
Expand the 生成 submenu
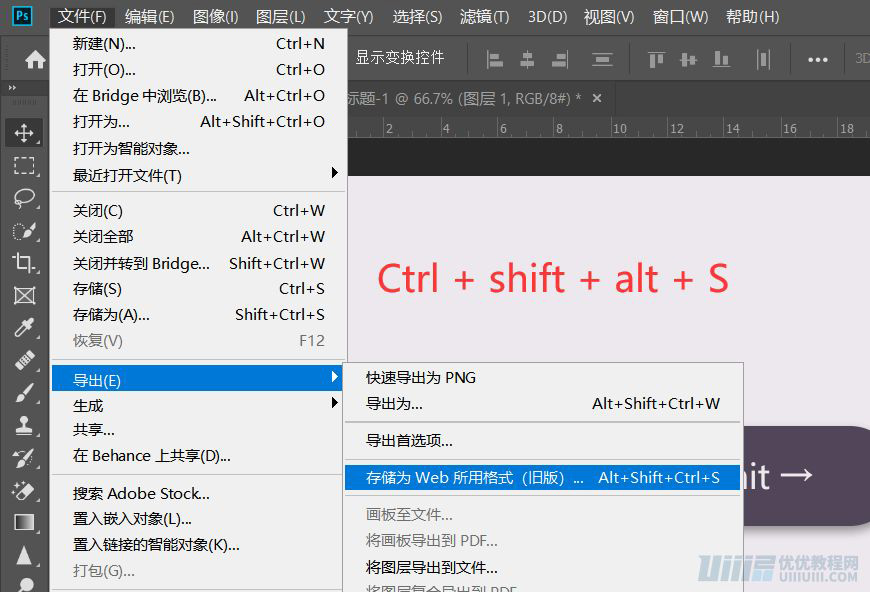click(150, 405)
